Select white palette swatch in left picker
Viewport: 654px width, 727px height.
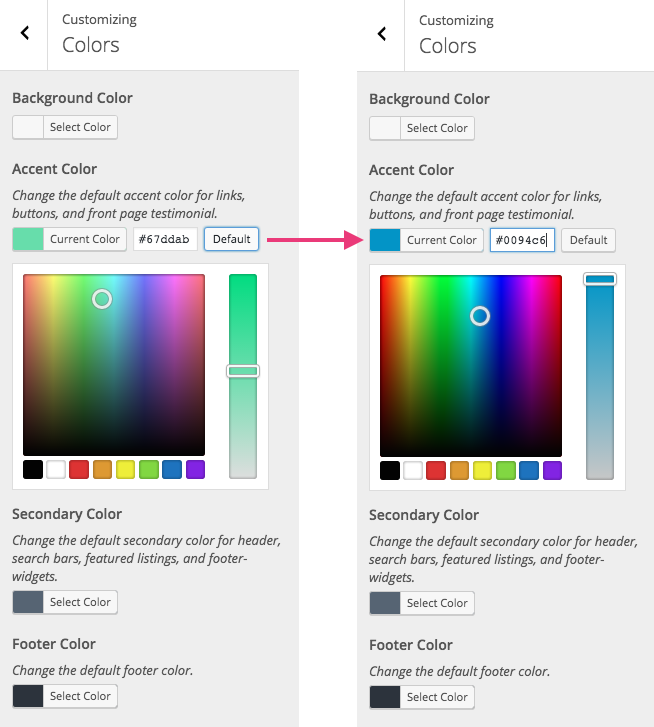coord(56,469)
